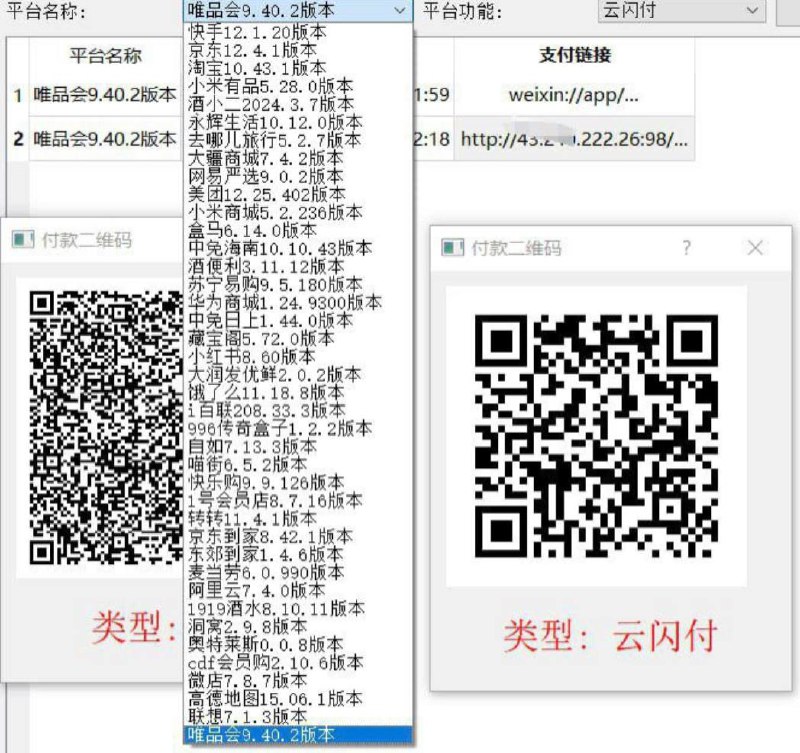Select 酒小二2024.3.7版本 option
The image size is (800, 753).
[297, 104]
